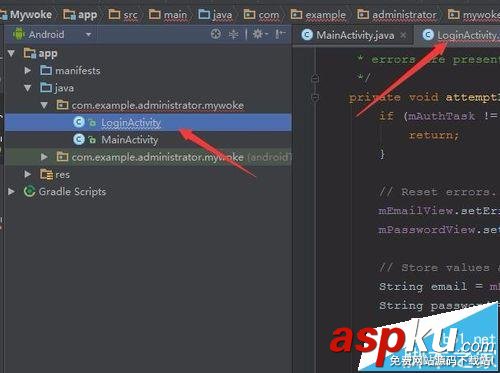The width and height of the screenshot is (500, 373).
Task: Click the 'private void attempt' code line
Action: (424, 97)
